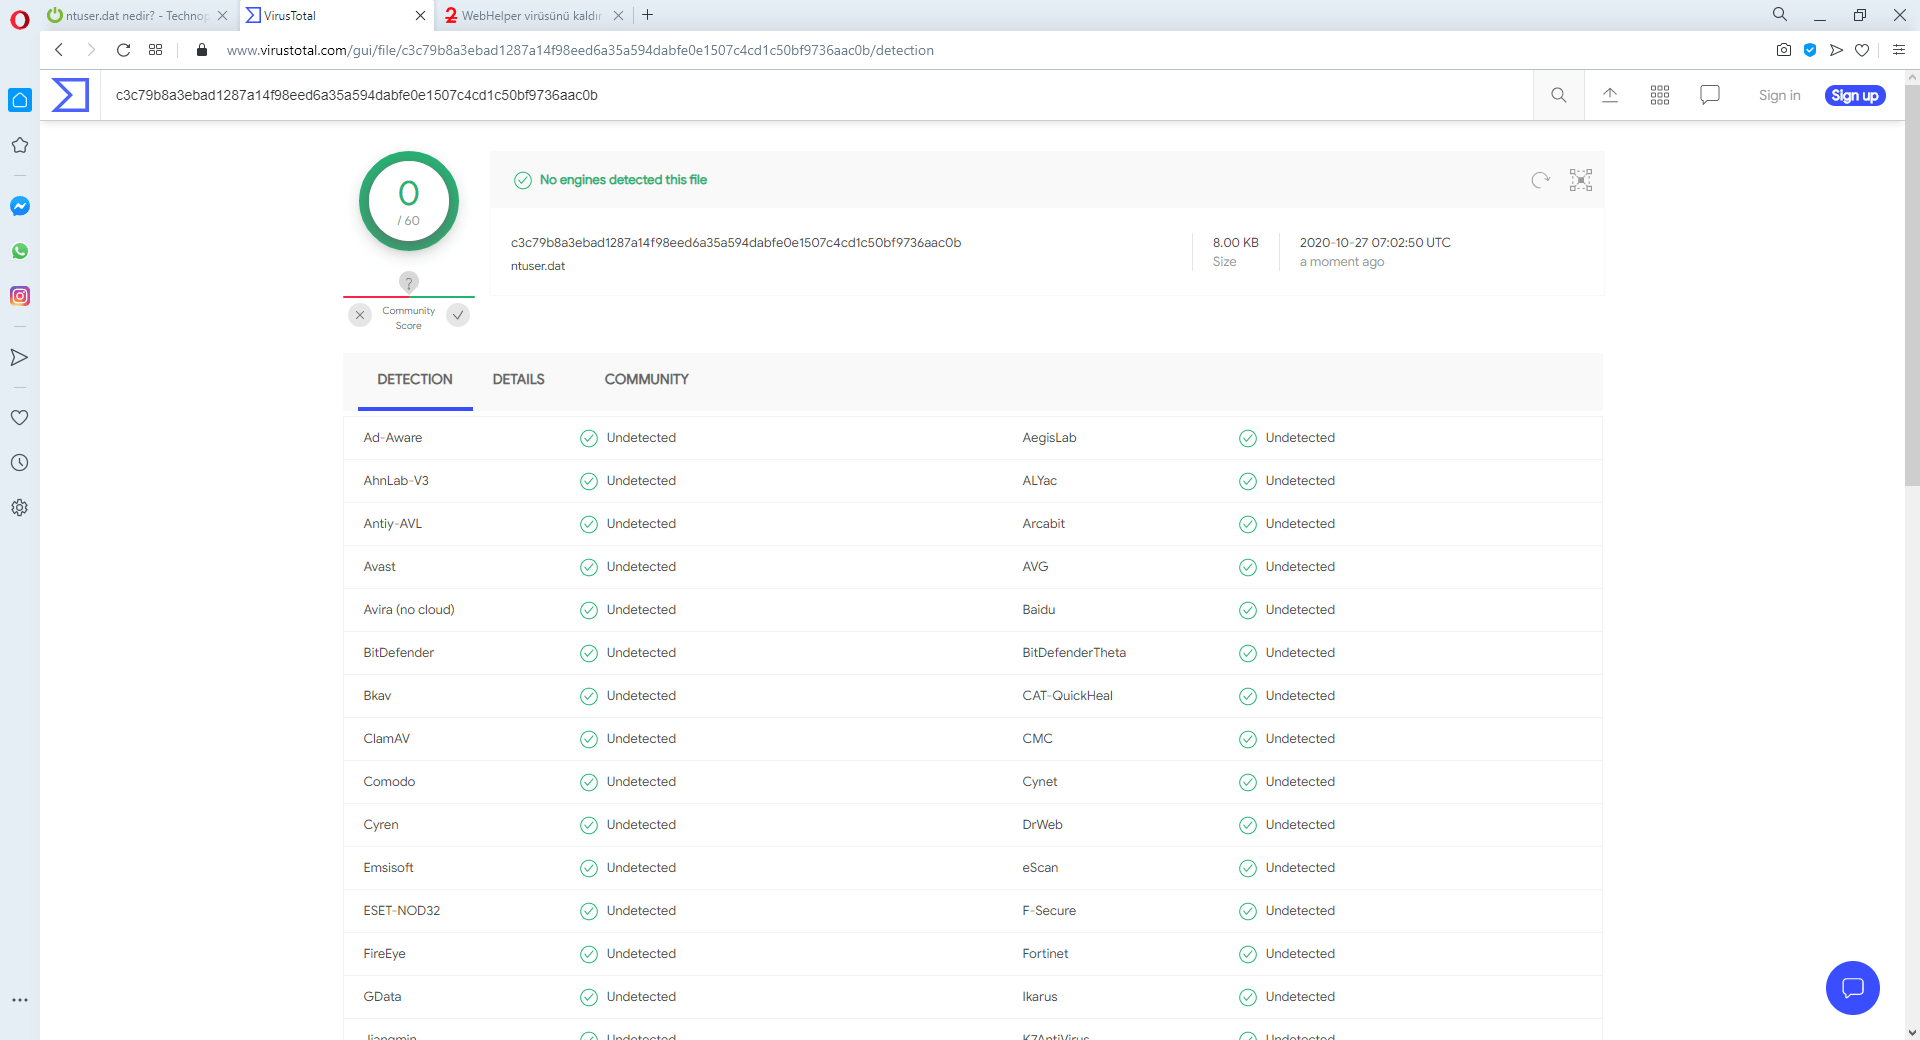1920x1040 pixels.
Task: Click the CAT-QuickHeal engine name
Action: [x=1068, y=696]
